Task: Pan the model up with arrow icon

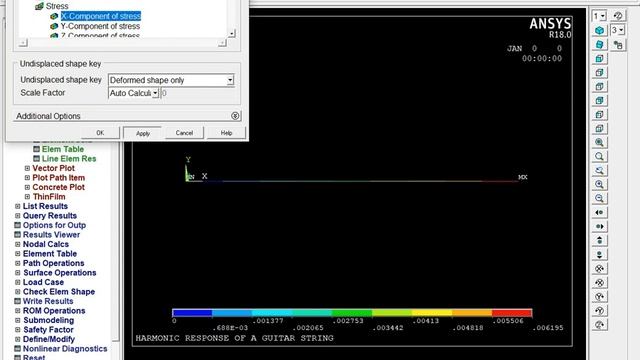Action: (599, 240)
